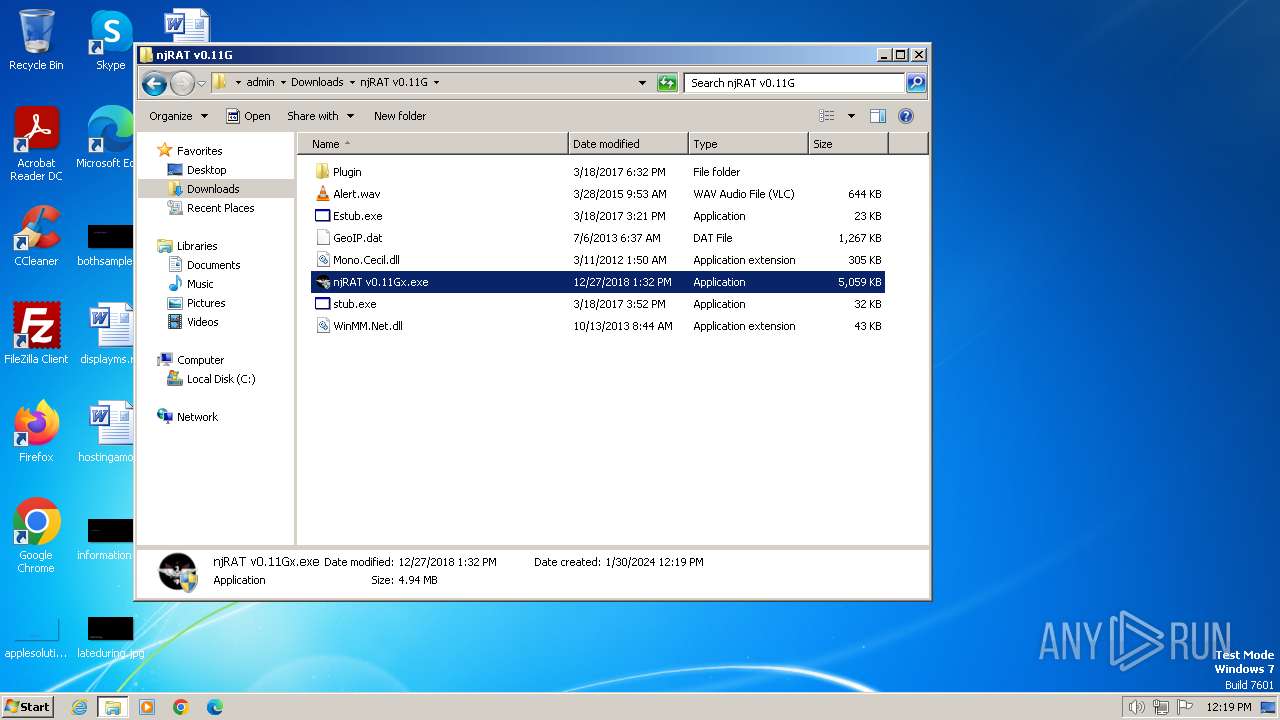Open Microsoft Edge from the taskbar
1280x720 pixels.
[215, 707]
